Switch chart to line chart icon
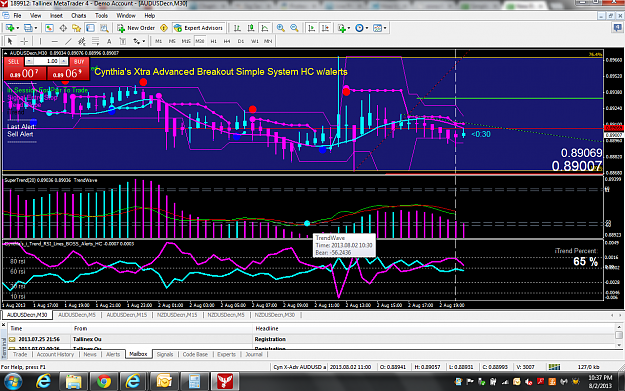 (265, 28)
